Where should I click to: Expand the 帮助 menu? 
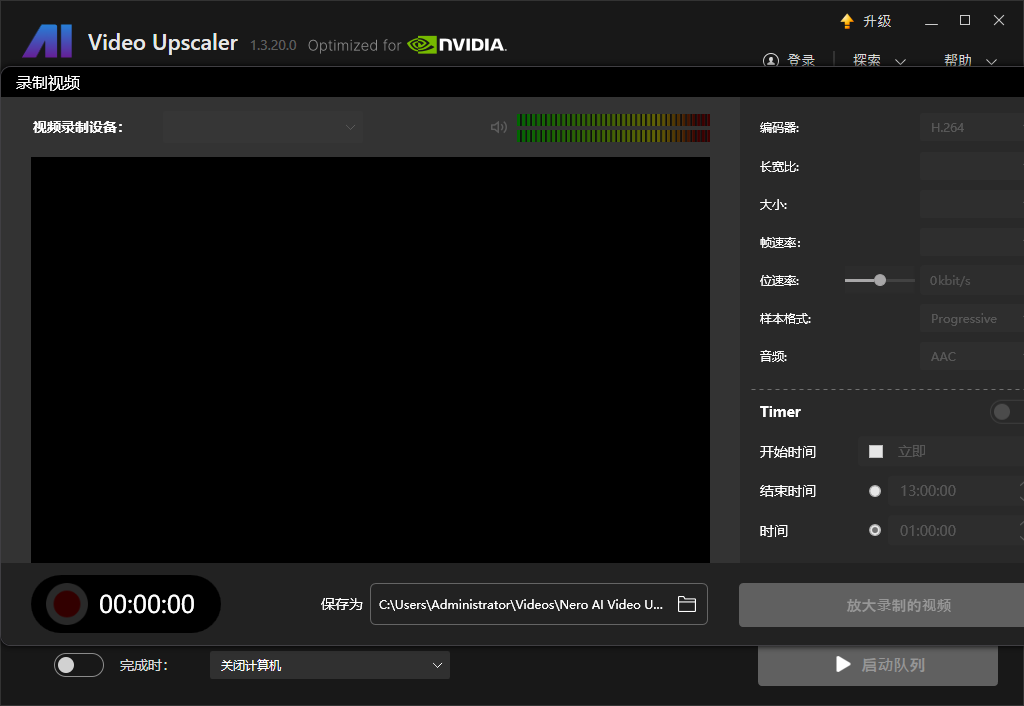(970, 61)
